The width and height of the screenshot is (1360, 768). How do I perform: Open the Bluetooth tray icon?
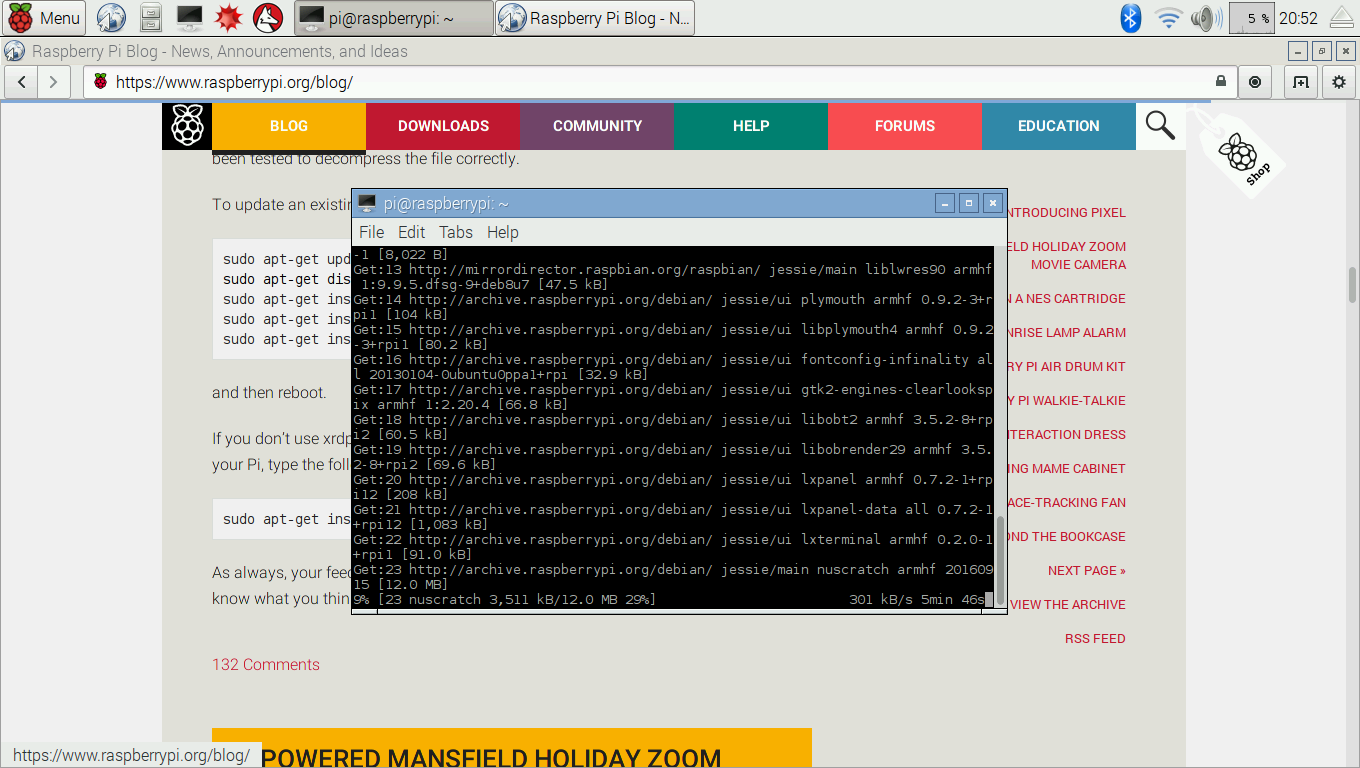1130,17
